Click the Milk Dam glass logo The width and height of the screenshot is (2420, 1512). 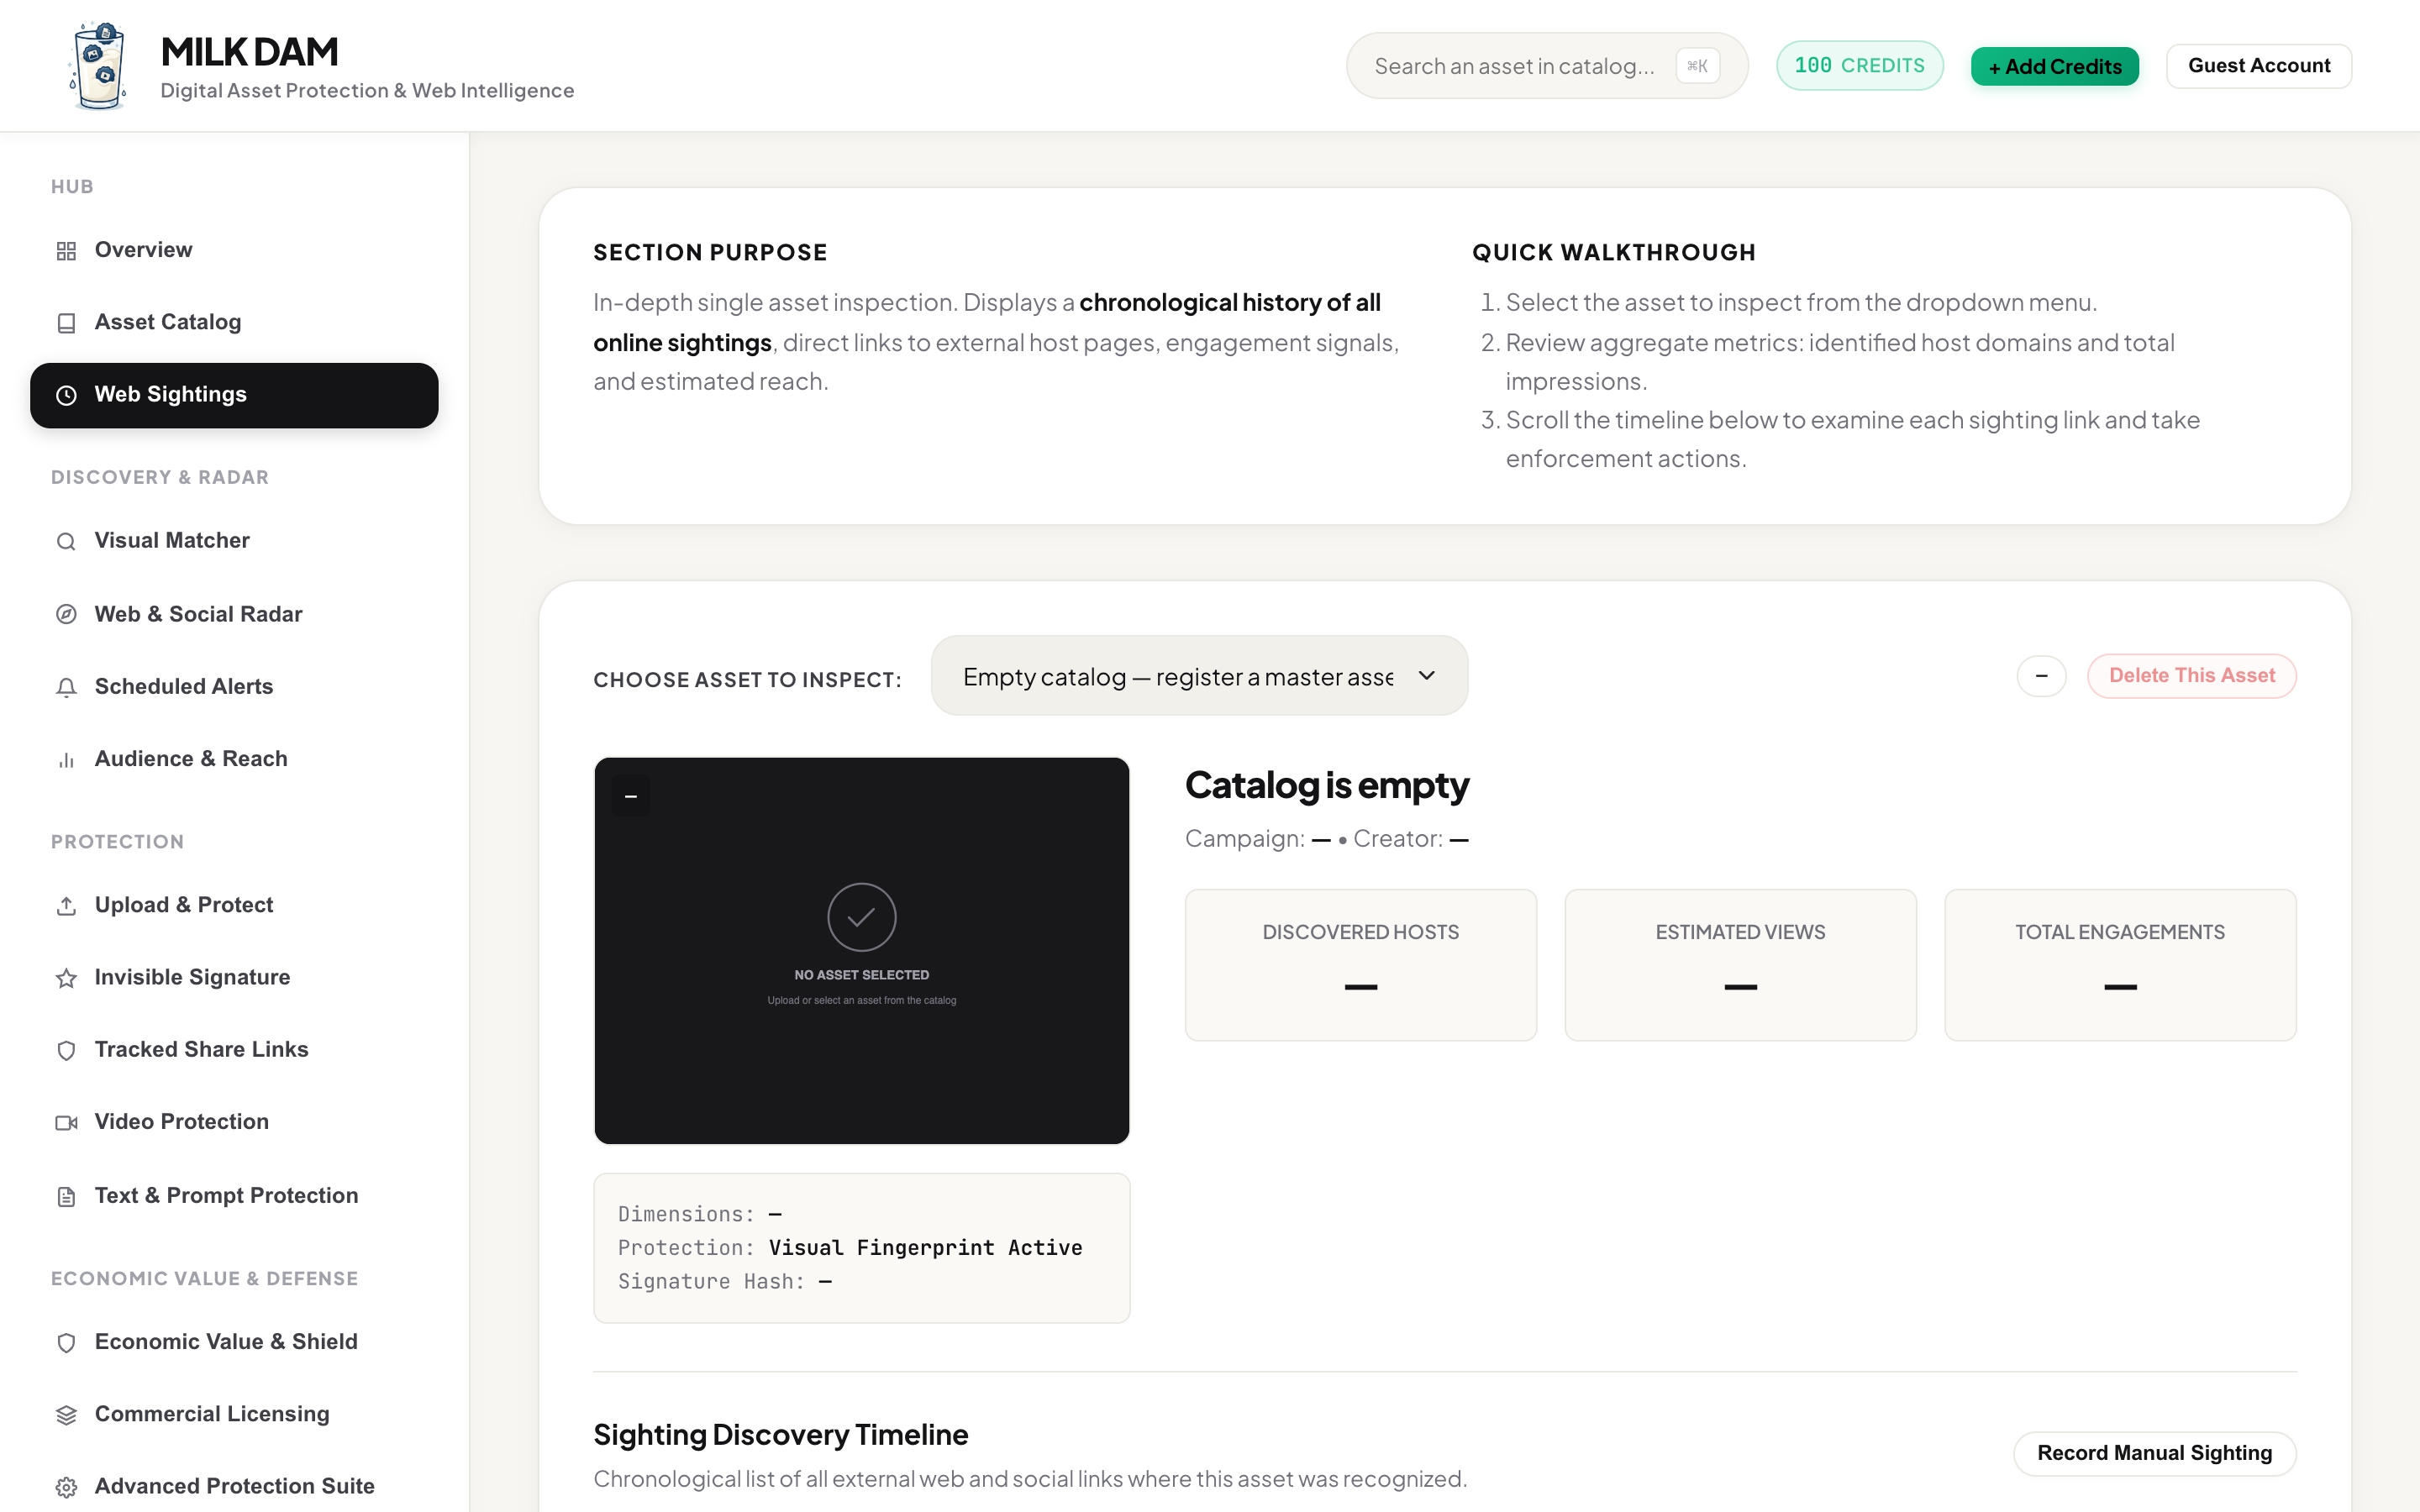click(x=99, y=66)
